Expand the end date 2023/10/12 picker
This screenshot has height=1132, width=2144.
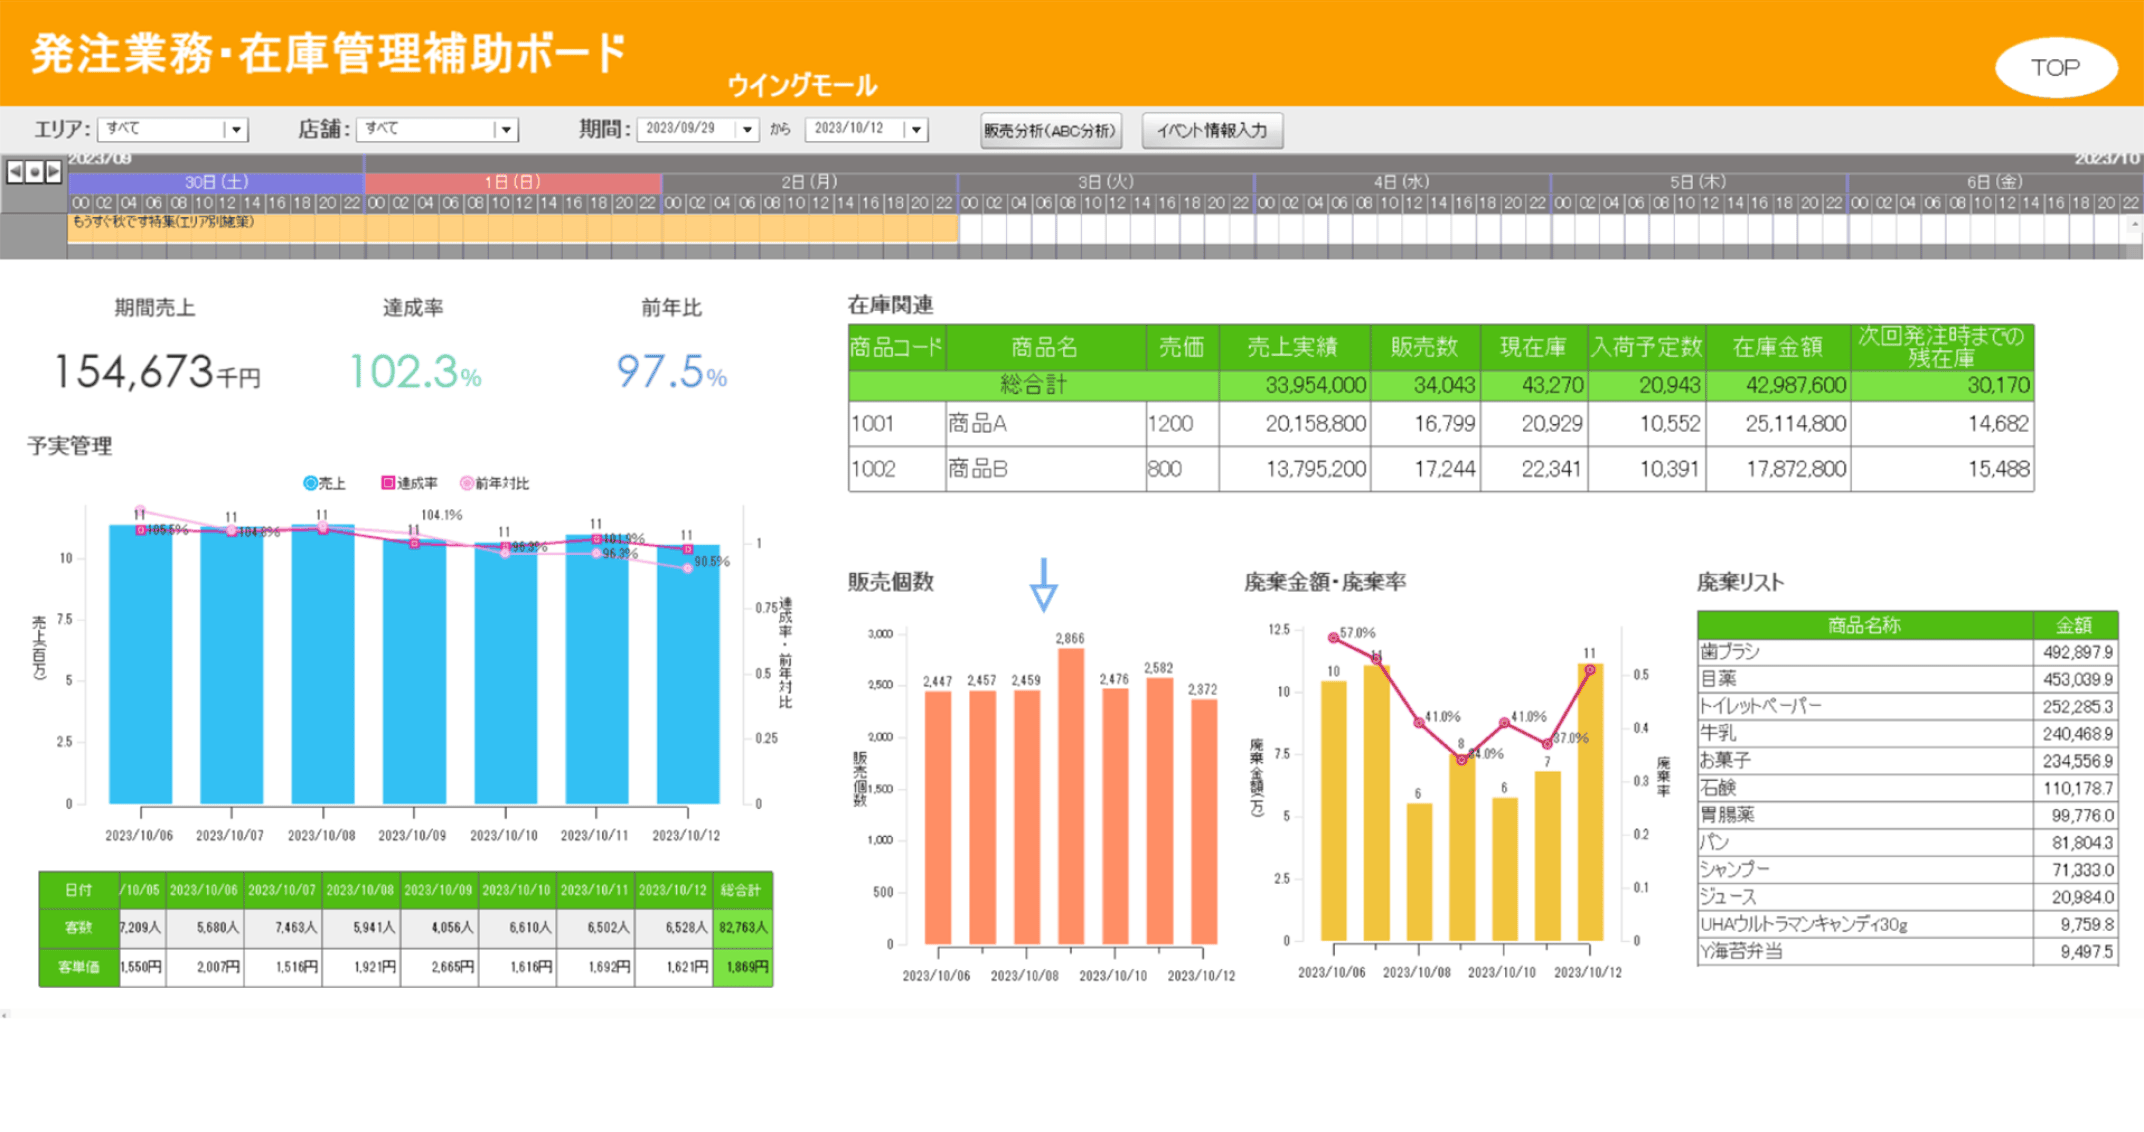[915, 129]
